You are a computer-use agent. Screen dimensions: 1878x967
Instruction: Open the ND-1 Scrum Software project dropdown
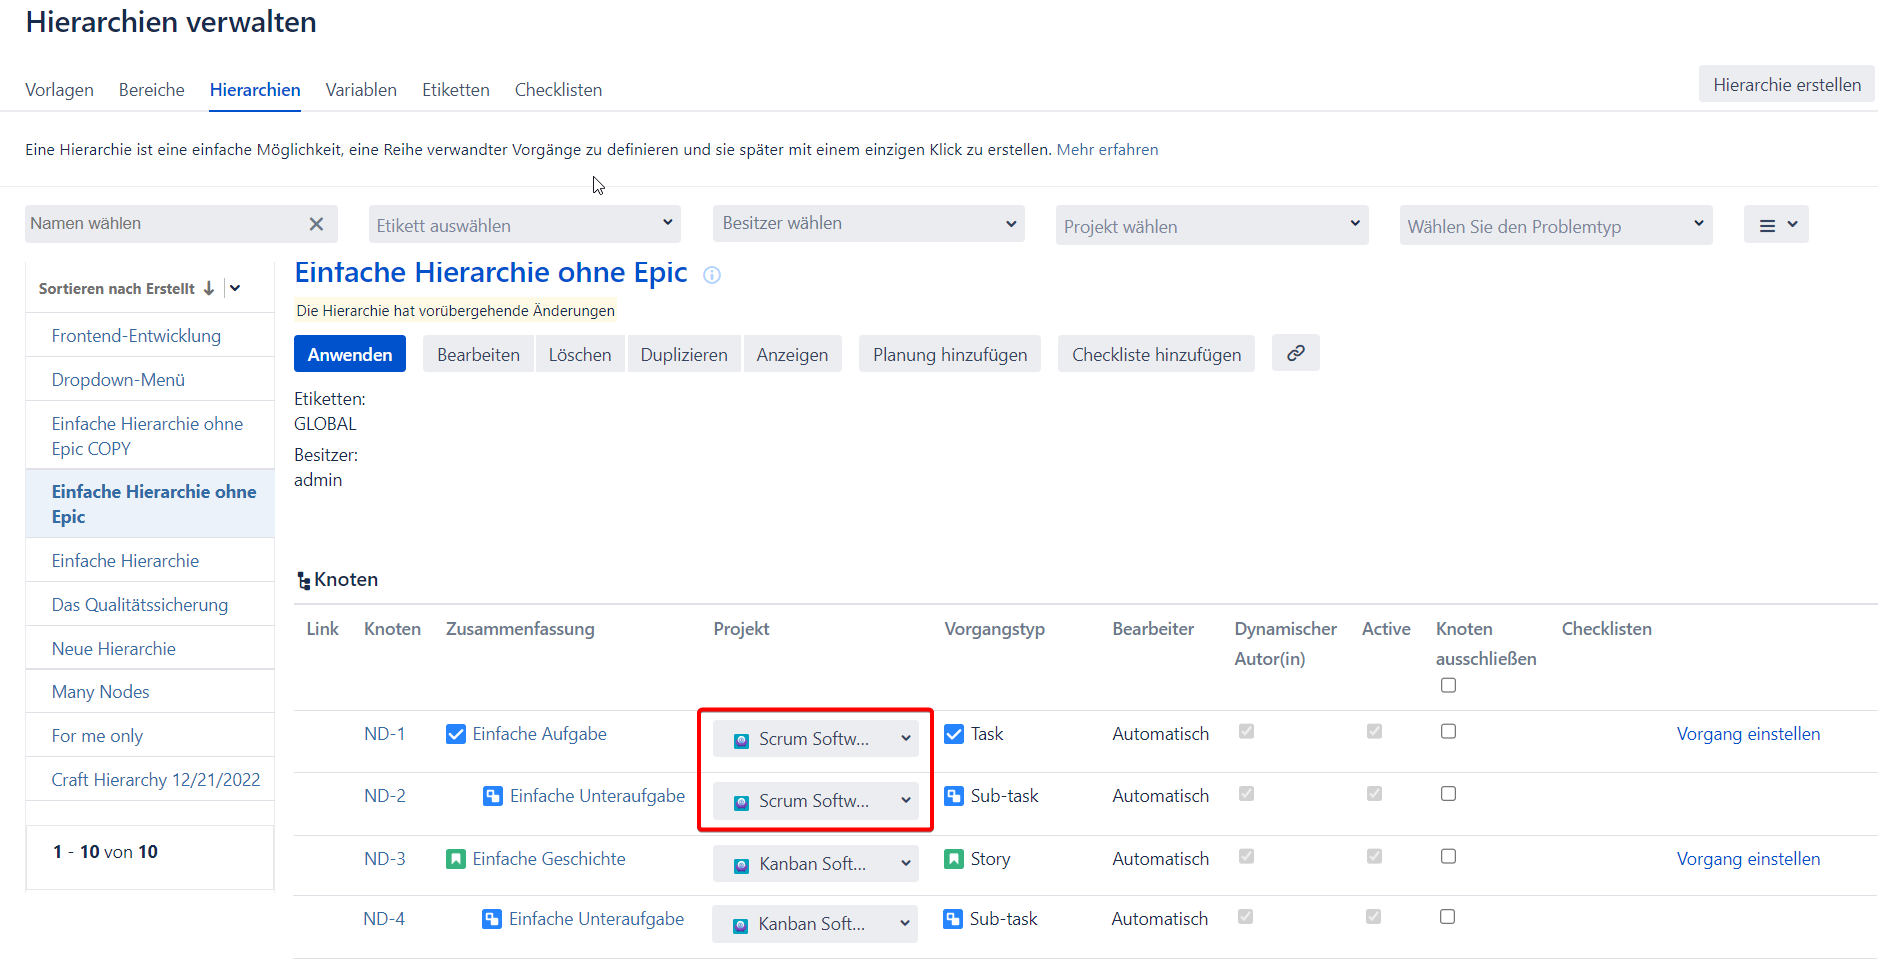[x=815, y=739]
